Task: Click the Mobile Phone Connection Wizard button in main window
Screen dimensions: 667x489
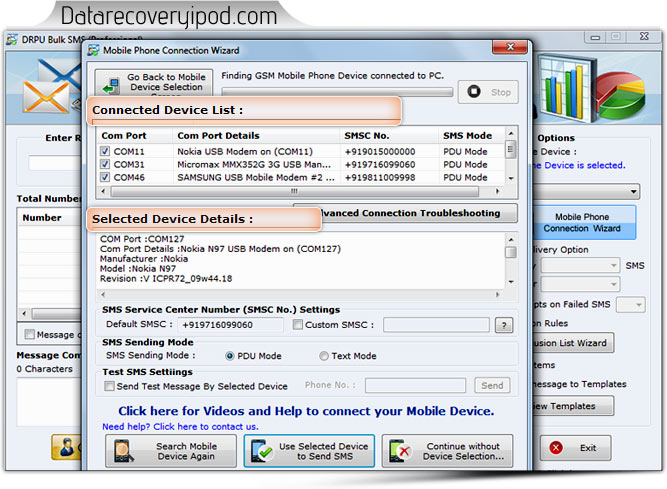Action: click(x=584, y=223)
